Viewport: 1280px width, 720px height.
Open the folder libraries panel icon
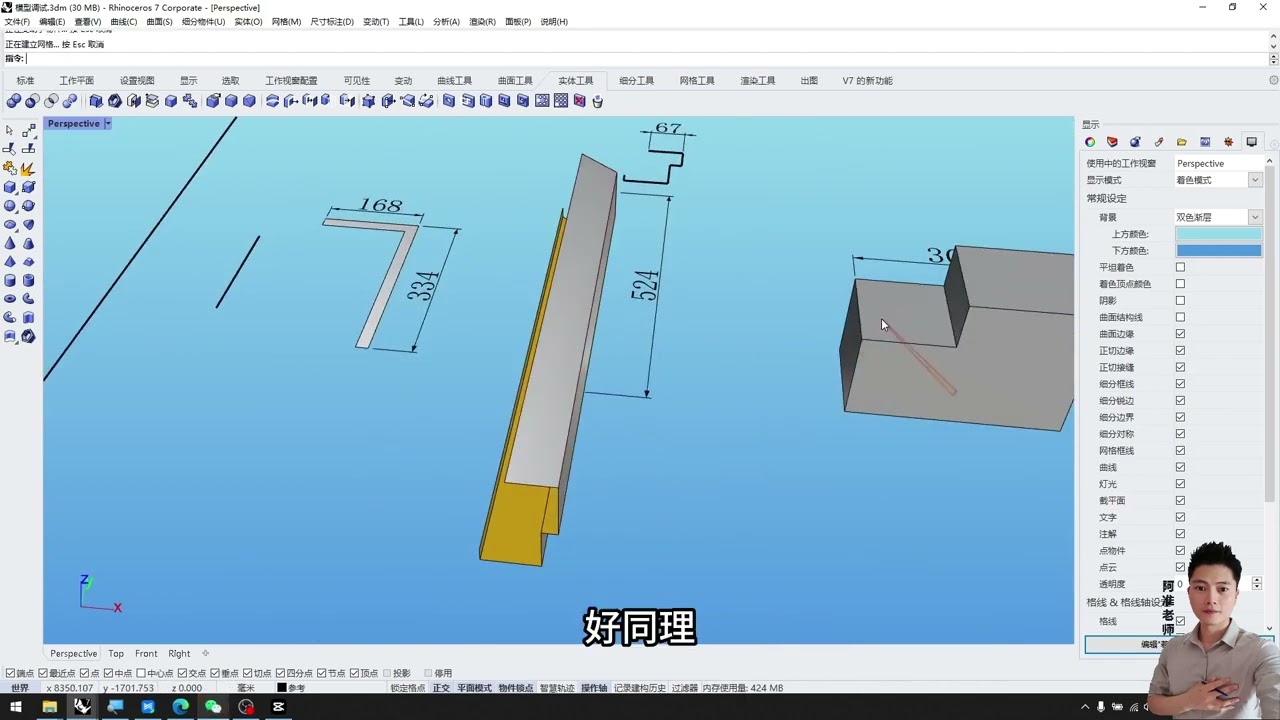pos(1182,142)
